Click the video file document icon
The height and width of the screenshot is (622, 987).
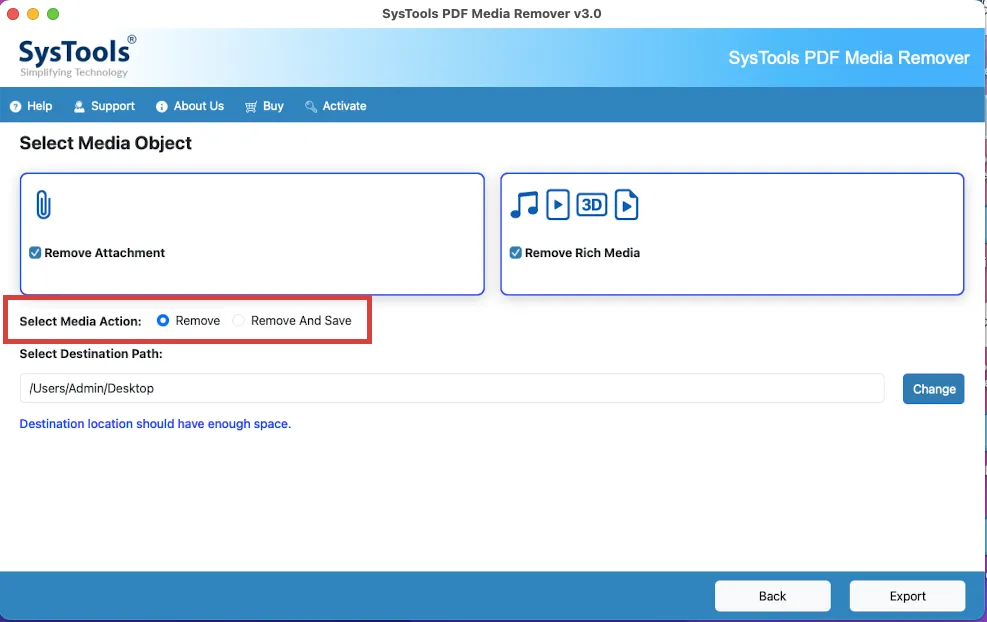click(x=626, y=205)
